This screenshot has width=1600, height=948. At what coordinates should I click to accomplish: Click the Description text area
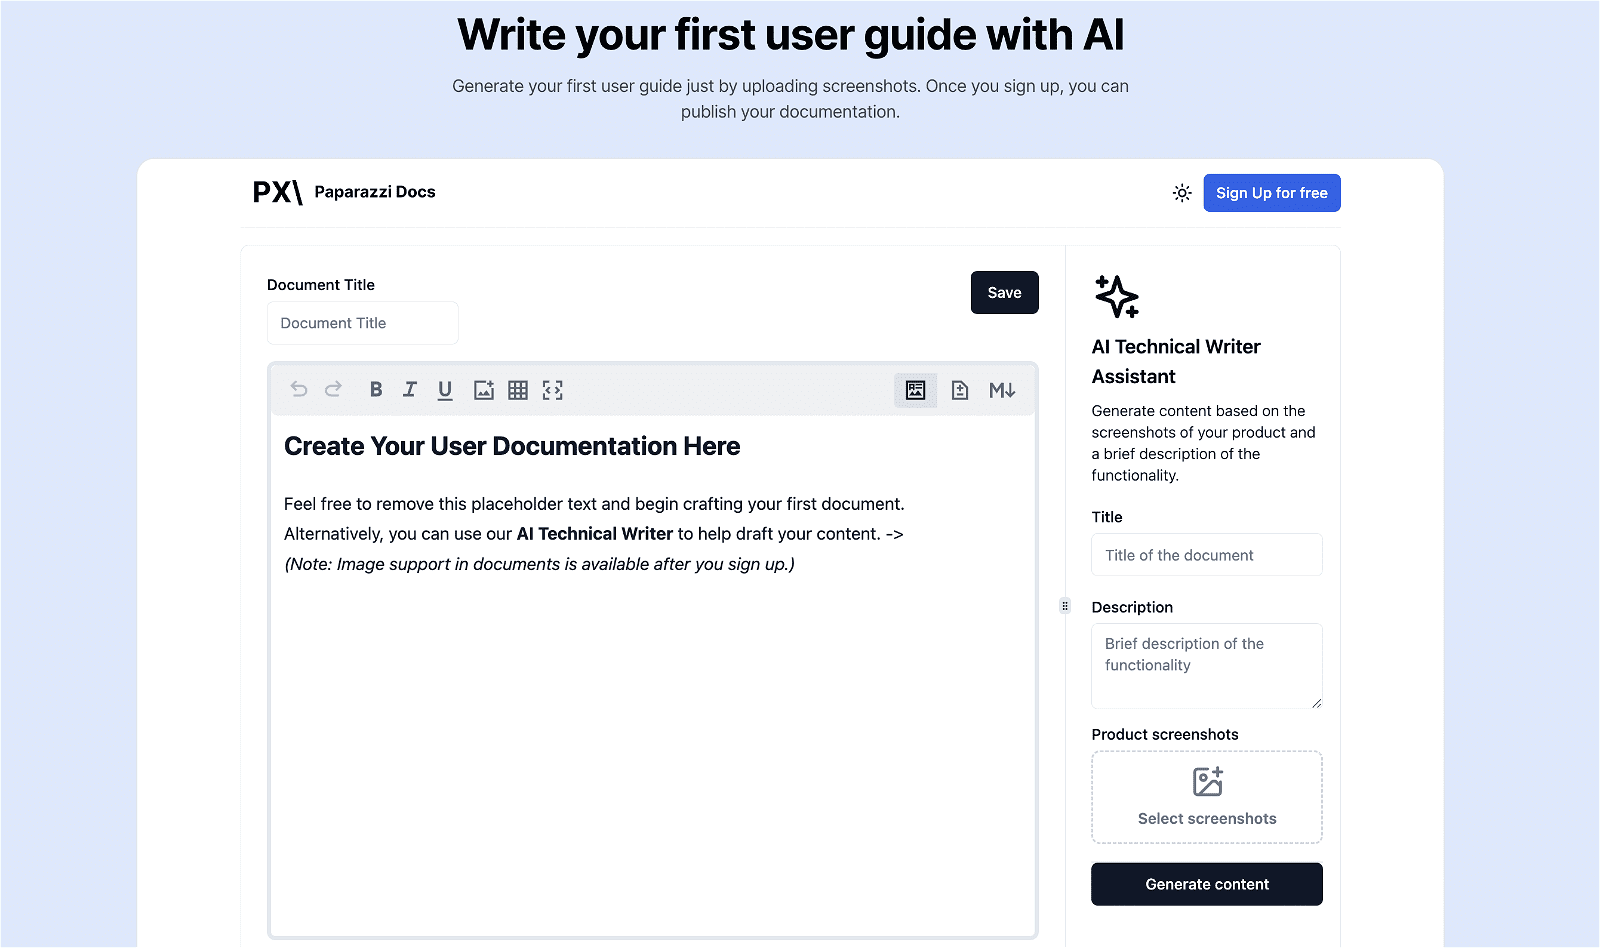pyautogui.click(x=1206, y=665)
